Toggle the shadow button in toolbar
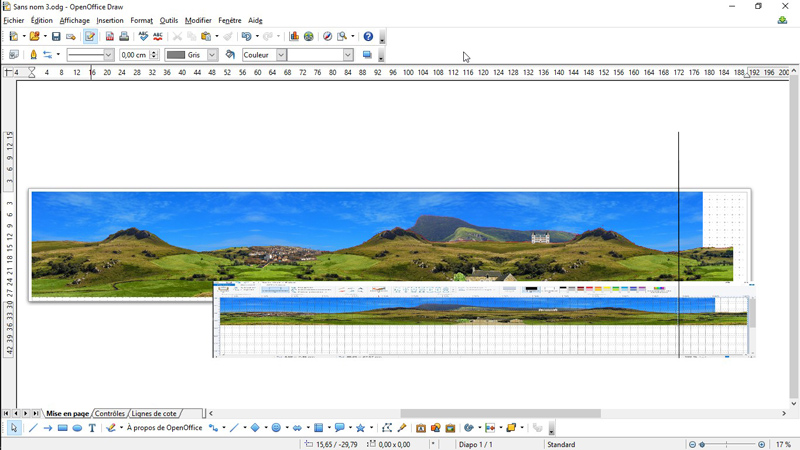 (x=367, y=55)
